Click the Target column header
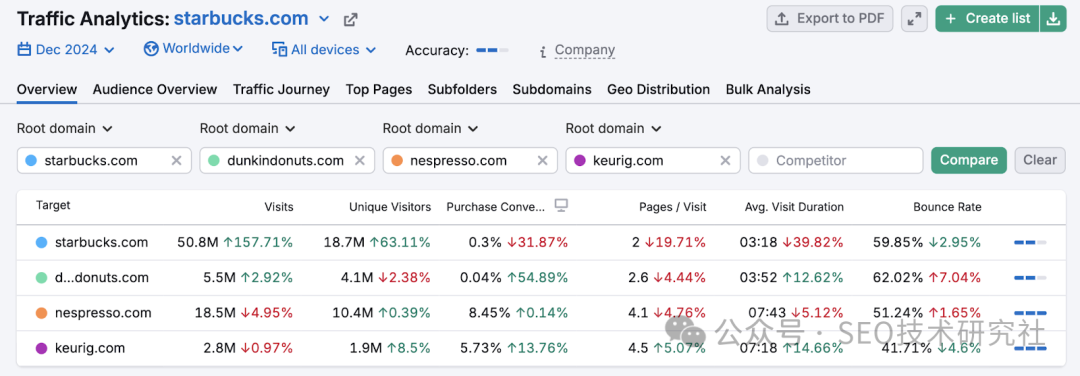The width and height of the screenshot is (1080, 376). [53, 206]
